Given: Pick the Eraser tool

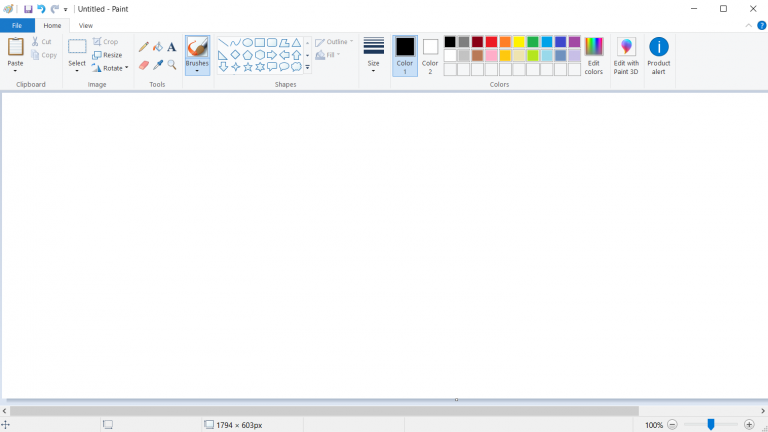Looking at the screenshot, I should click(x=144, y=65).
